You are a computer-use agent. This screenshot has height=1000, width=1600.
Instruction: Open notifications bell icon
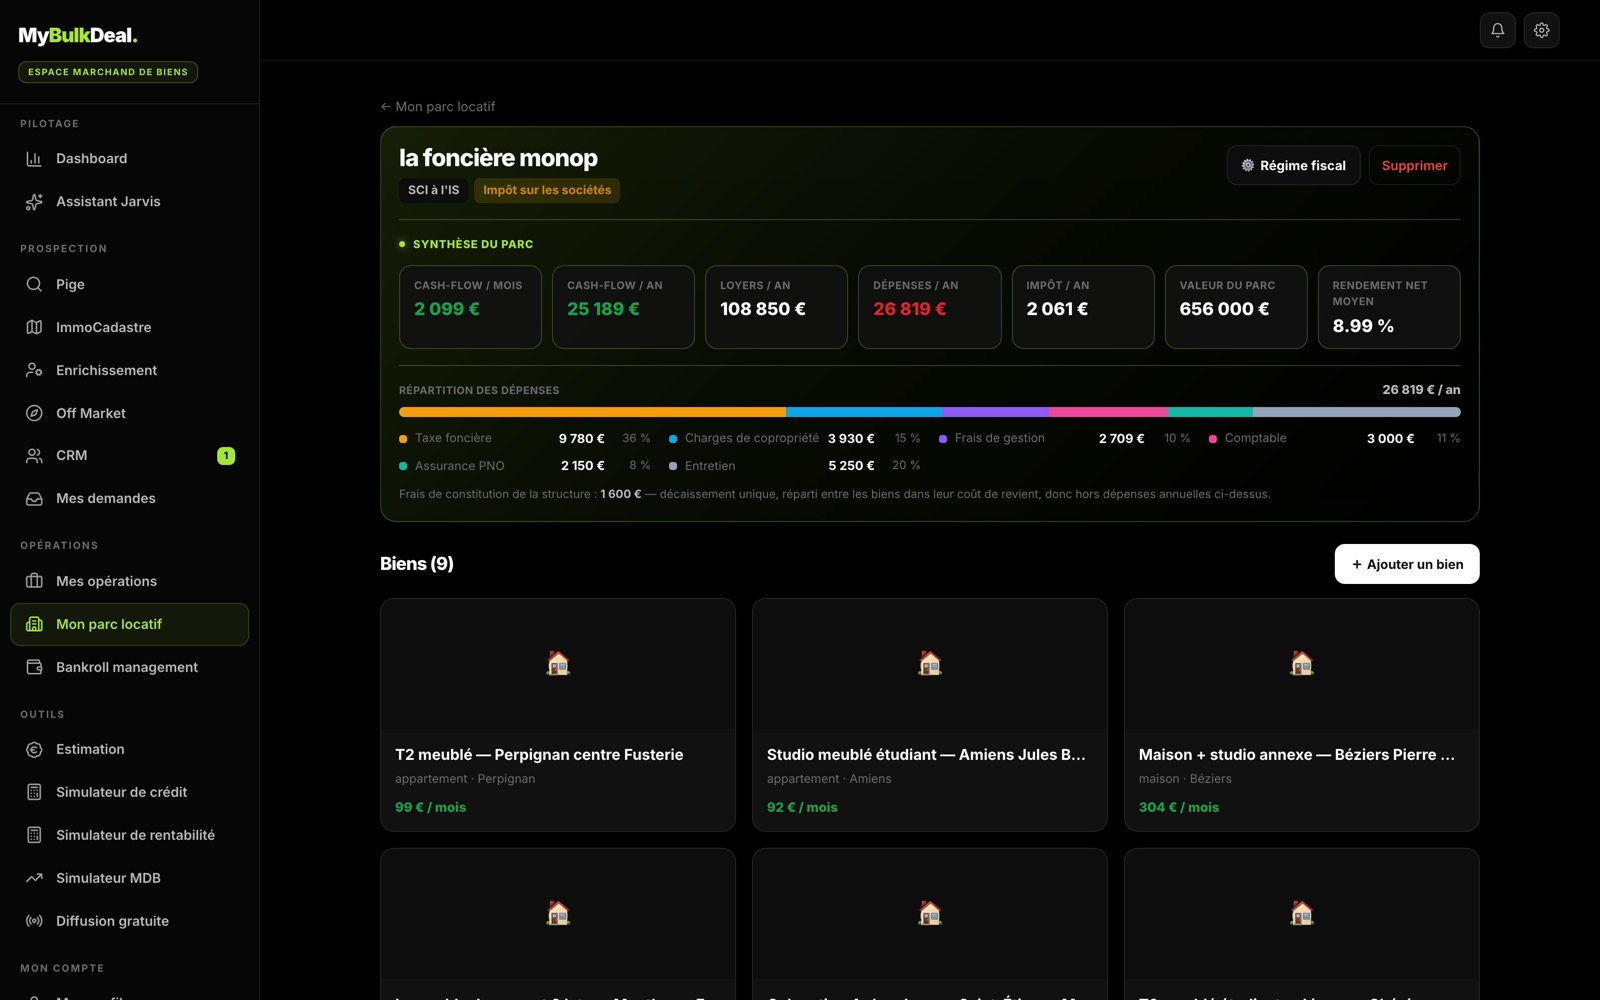tap(1497, 30)
